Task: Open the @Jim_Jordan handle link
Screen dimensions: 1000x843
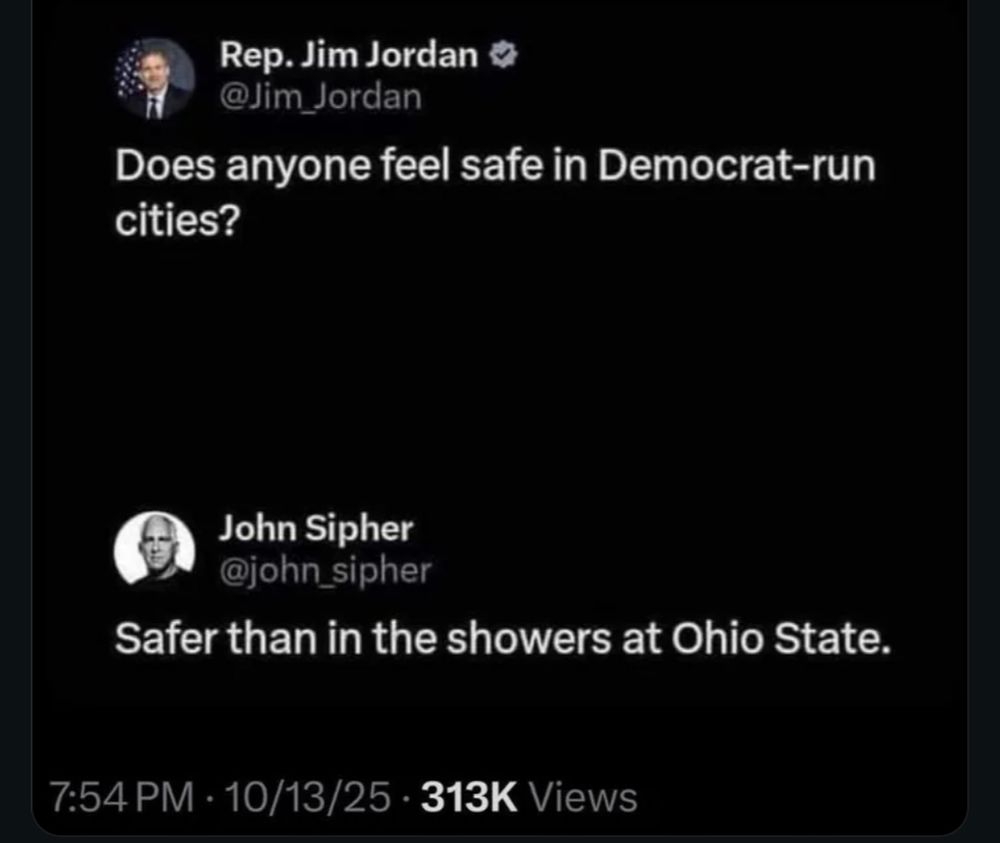Action: pos(321,97)
